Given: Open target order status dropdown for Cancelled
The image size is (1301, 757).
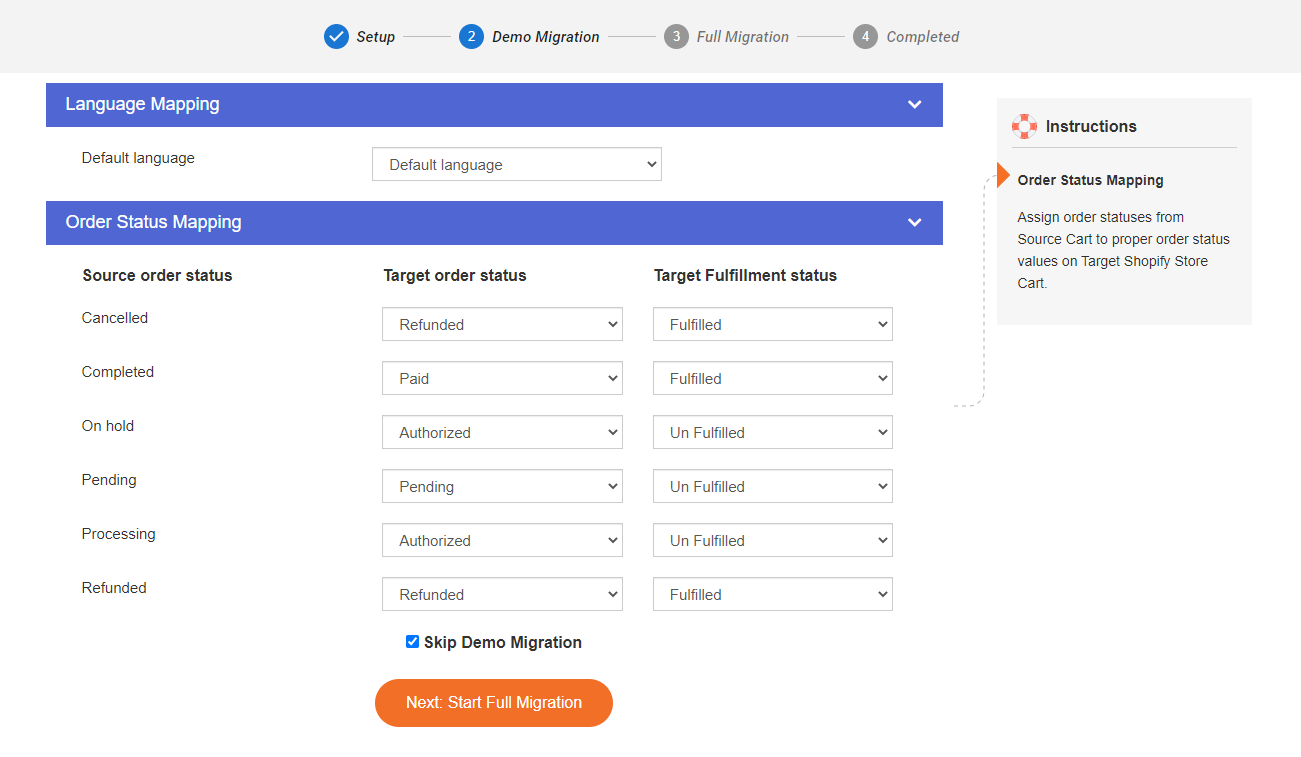Looking at the screenshot, I should (x=502, y=324).
